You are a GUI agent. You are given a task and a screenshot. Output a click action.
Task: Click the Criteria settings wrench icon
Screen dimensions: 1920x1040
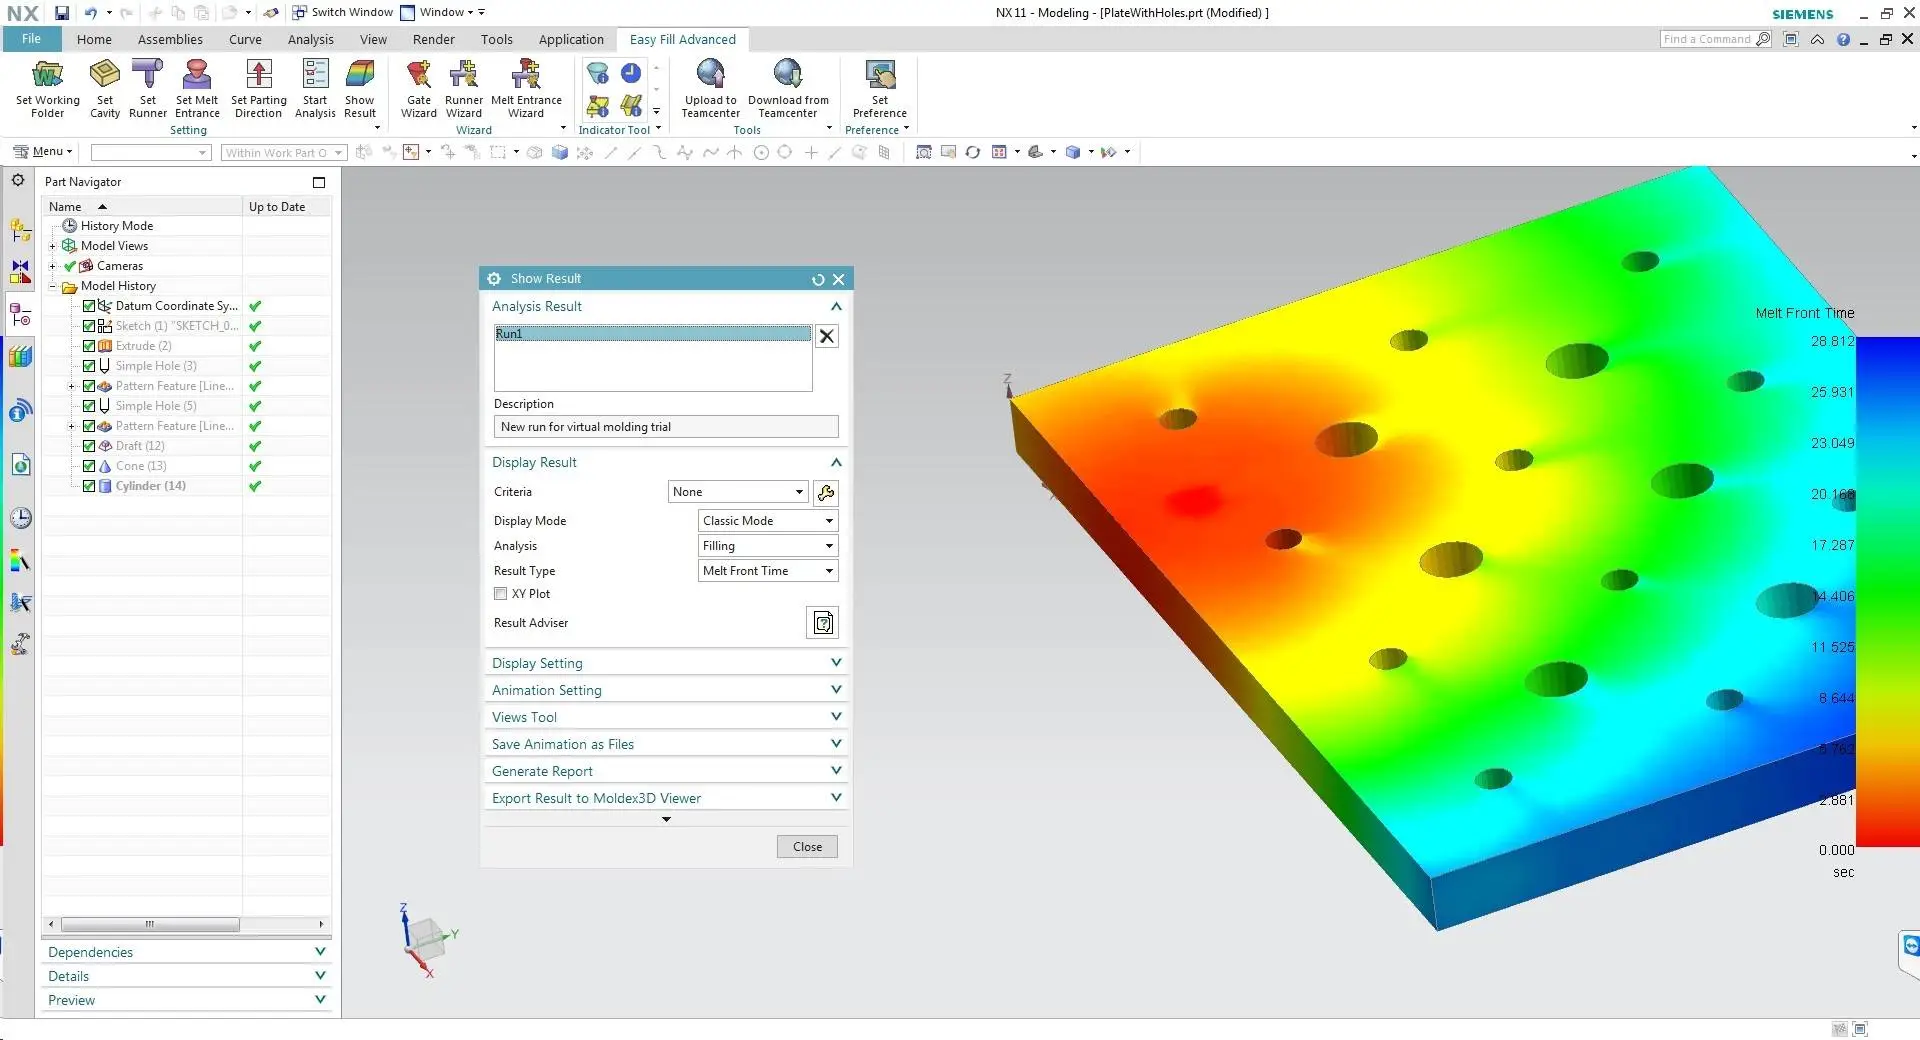[826, 492]
